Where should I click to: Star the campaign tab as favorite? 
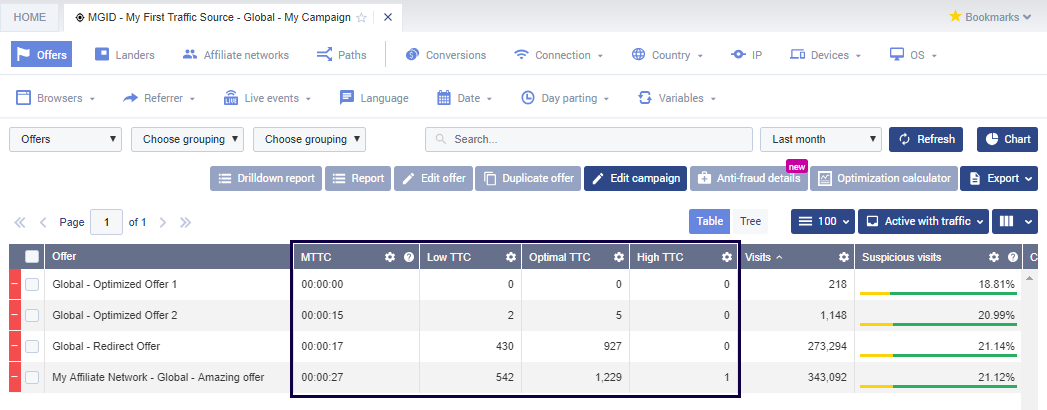362,18
